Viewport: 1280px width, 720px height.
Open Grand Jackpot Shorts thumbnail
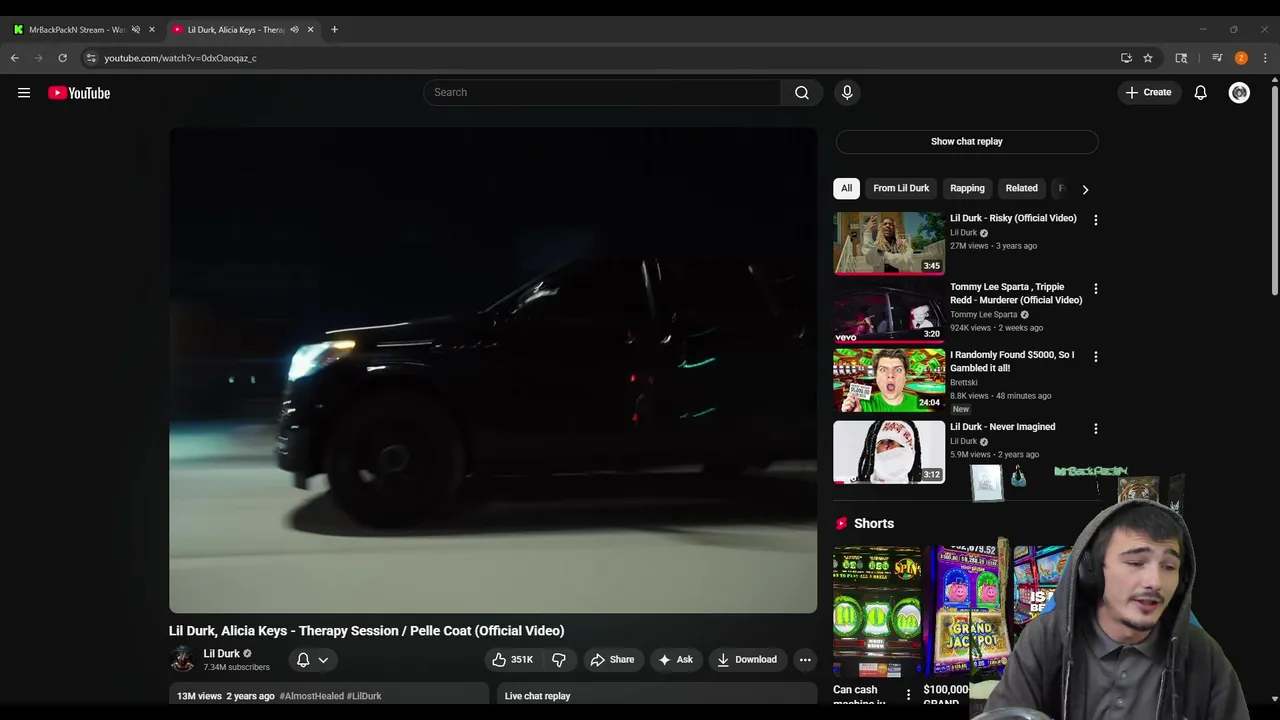click(x=966, y=611)
